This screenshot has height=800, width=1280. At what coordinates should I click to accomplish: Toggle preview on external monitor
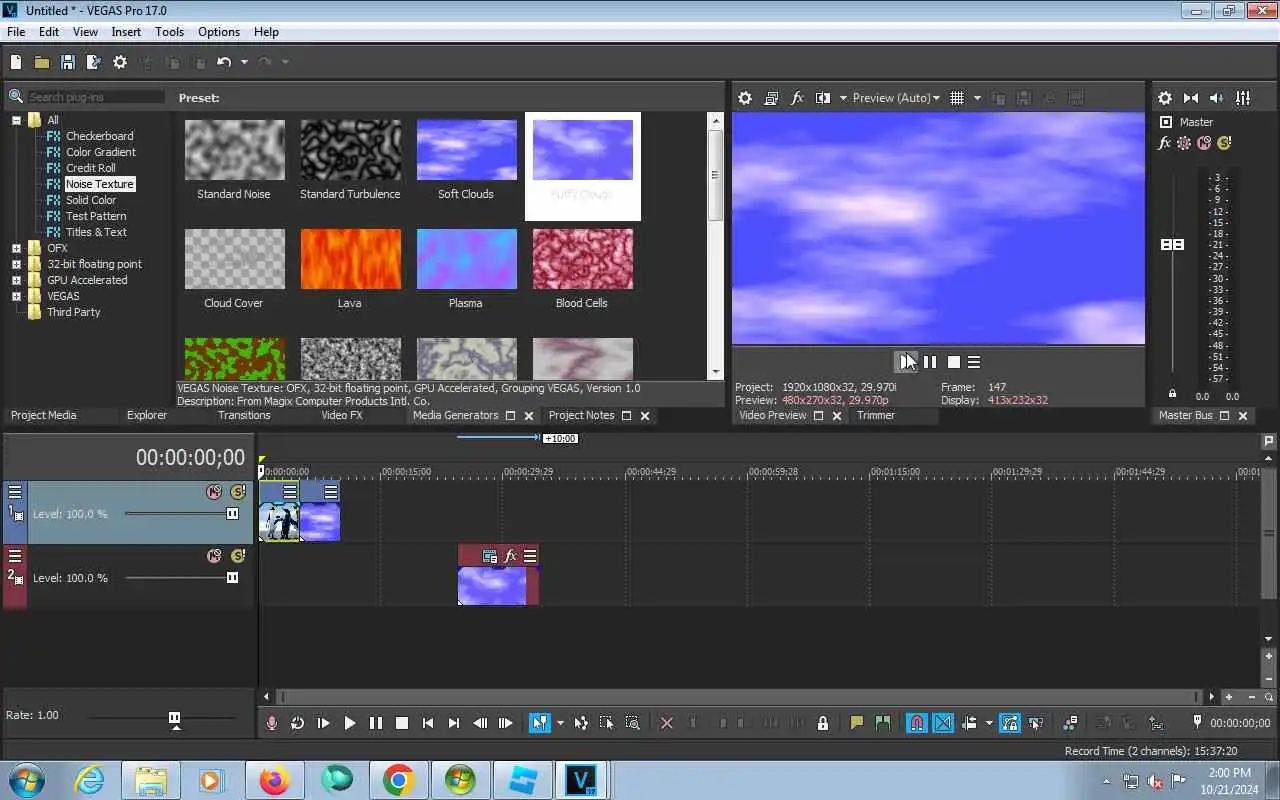point(771,98)
